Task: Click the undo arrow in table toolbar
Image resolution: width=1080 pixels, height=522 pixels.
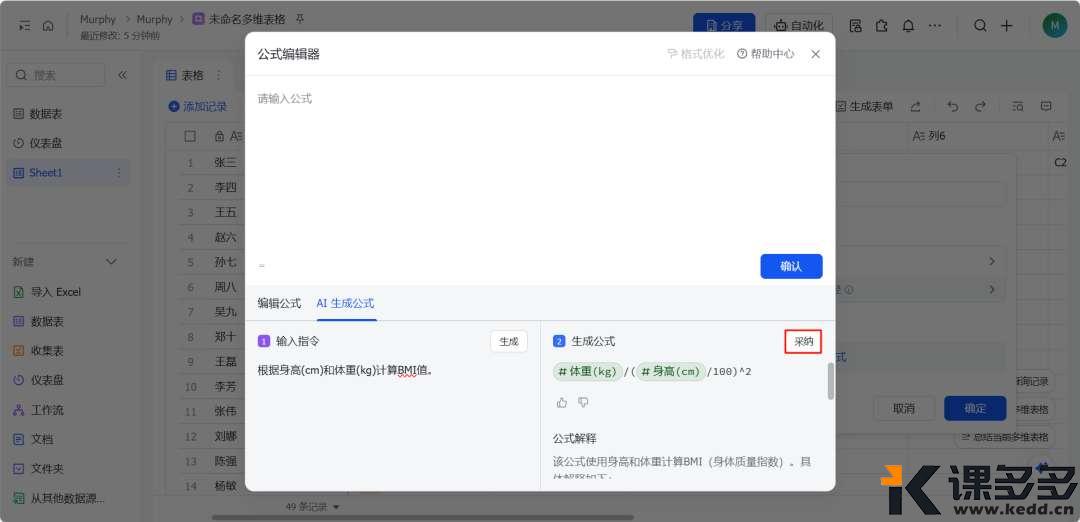Action: 953,106
